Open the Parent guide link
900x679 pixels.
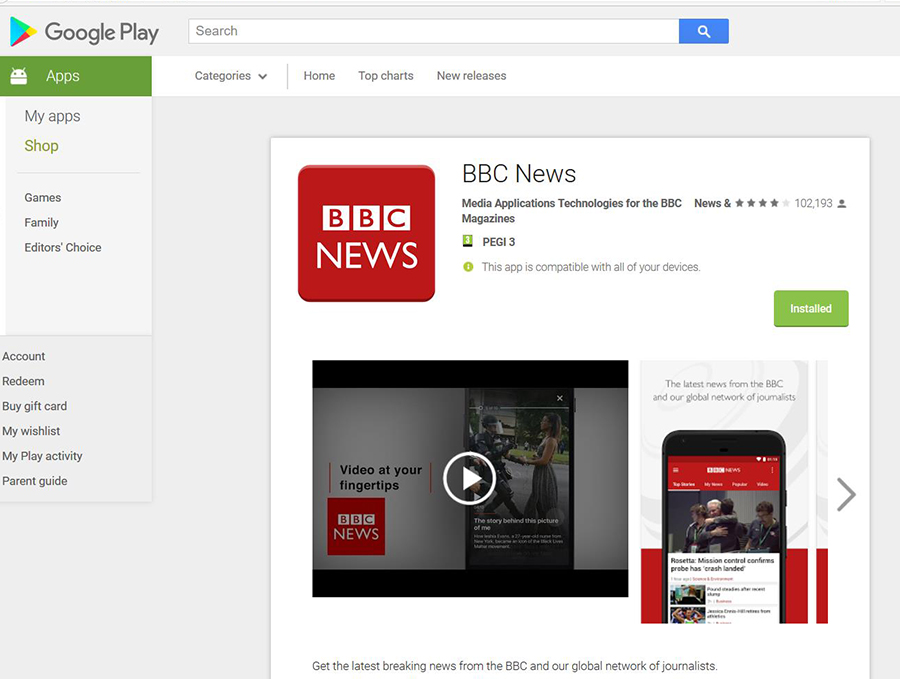[34, 481]
